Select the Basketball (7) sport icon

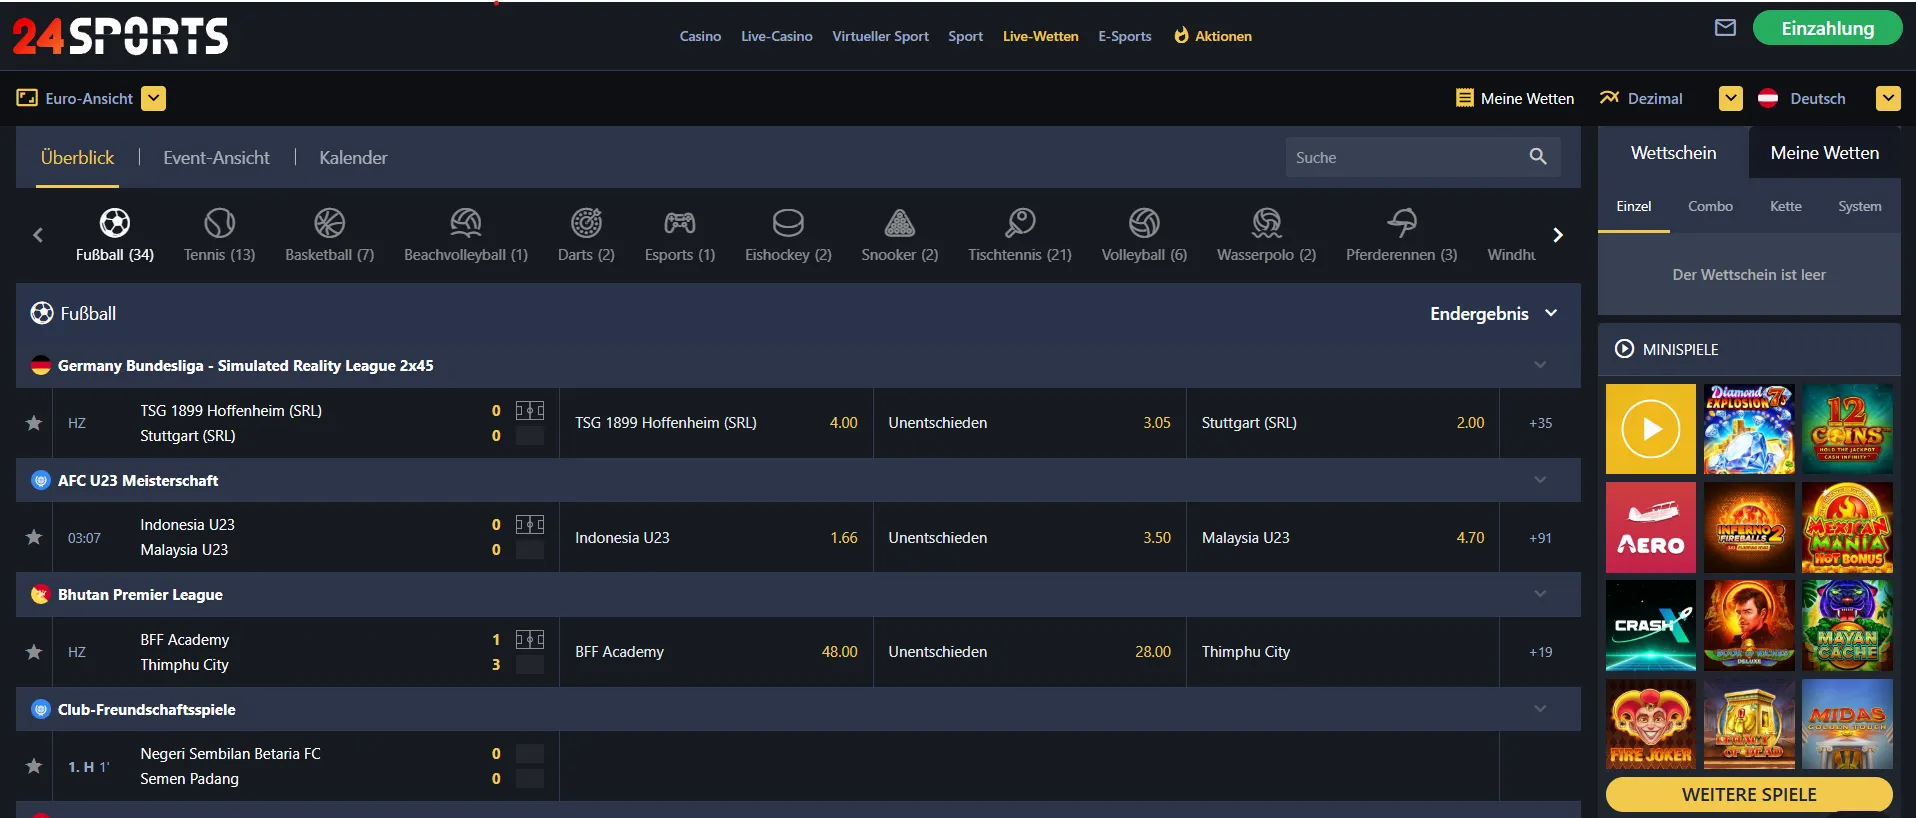tap(329, 235)
